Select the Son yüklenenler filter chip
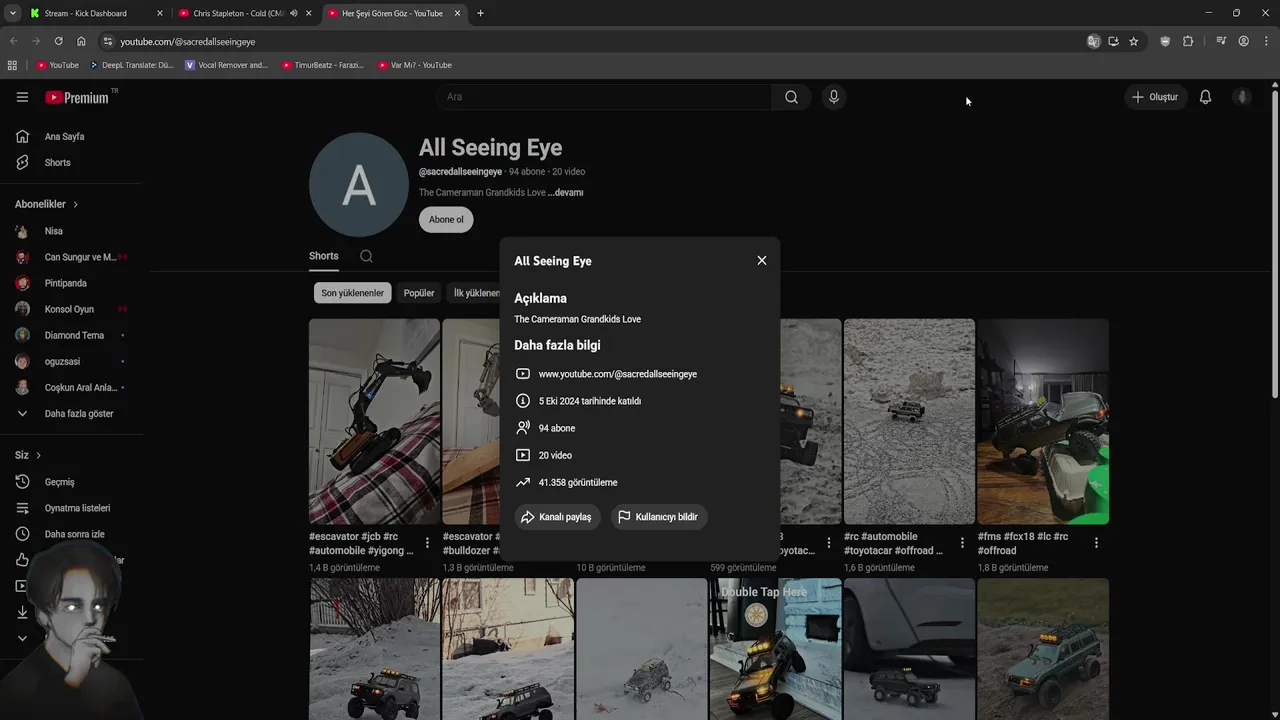Screen dimensions: 1280x720 click(352, 293)
